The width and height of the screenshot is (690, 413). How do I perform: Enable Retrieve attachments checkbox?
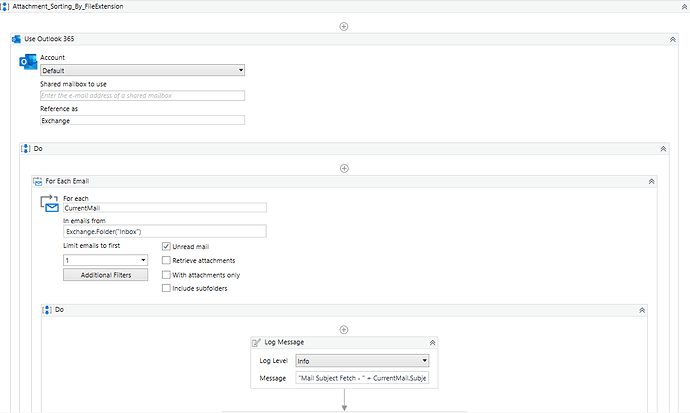[x=166, y=260]
